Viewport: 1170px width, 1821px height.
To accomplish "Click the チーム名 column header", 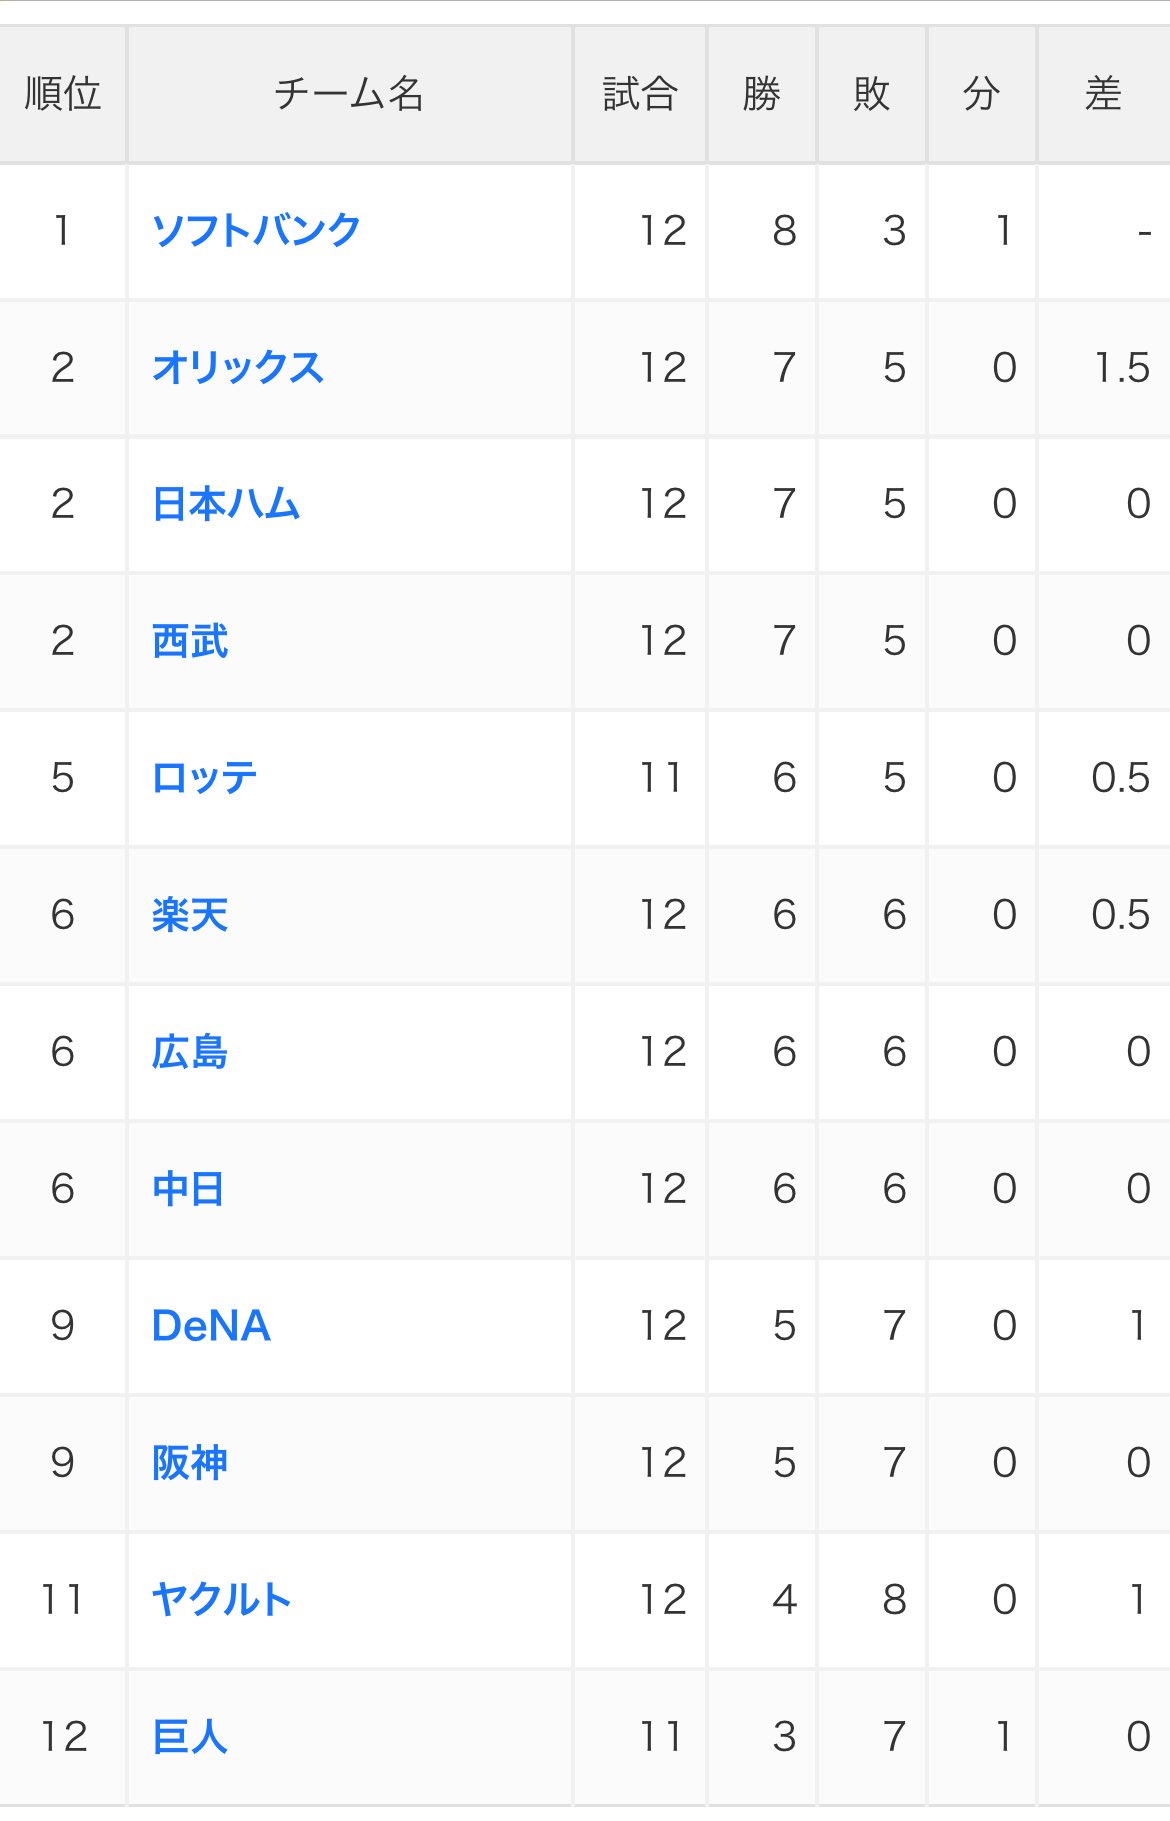I will pyautogui.click(x=349, y=94).
